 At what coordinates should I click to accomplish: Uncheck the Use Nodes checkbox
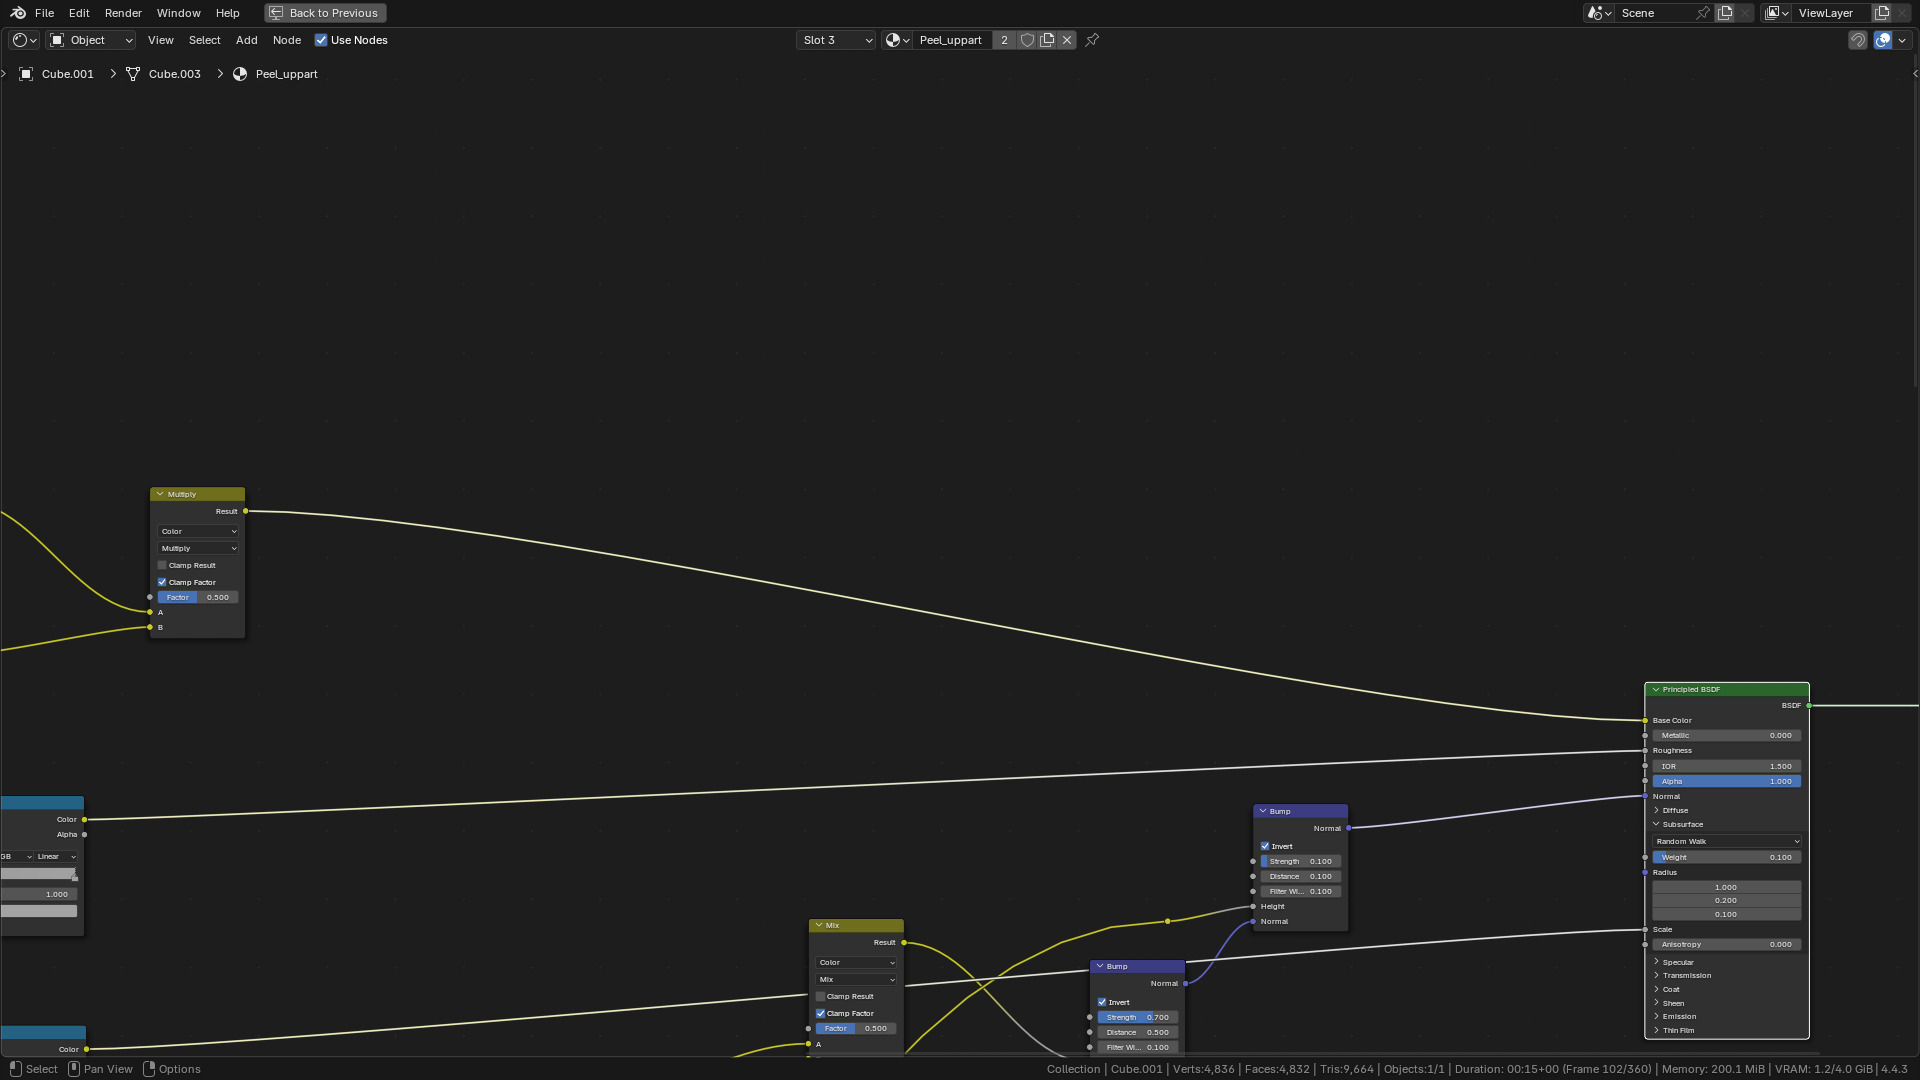coord(321,40)
